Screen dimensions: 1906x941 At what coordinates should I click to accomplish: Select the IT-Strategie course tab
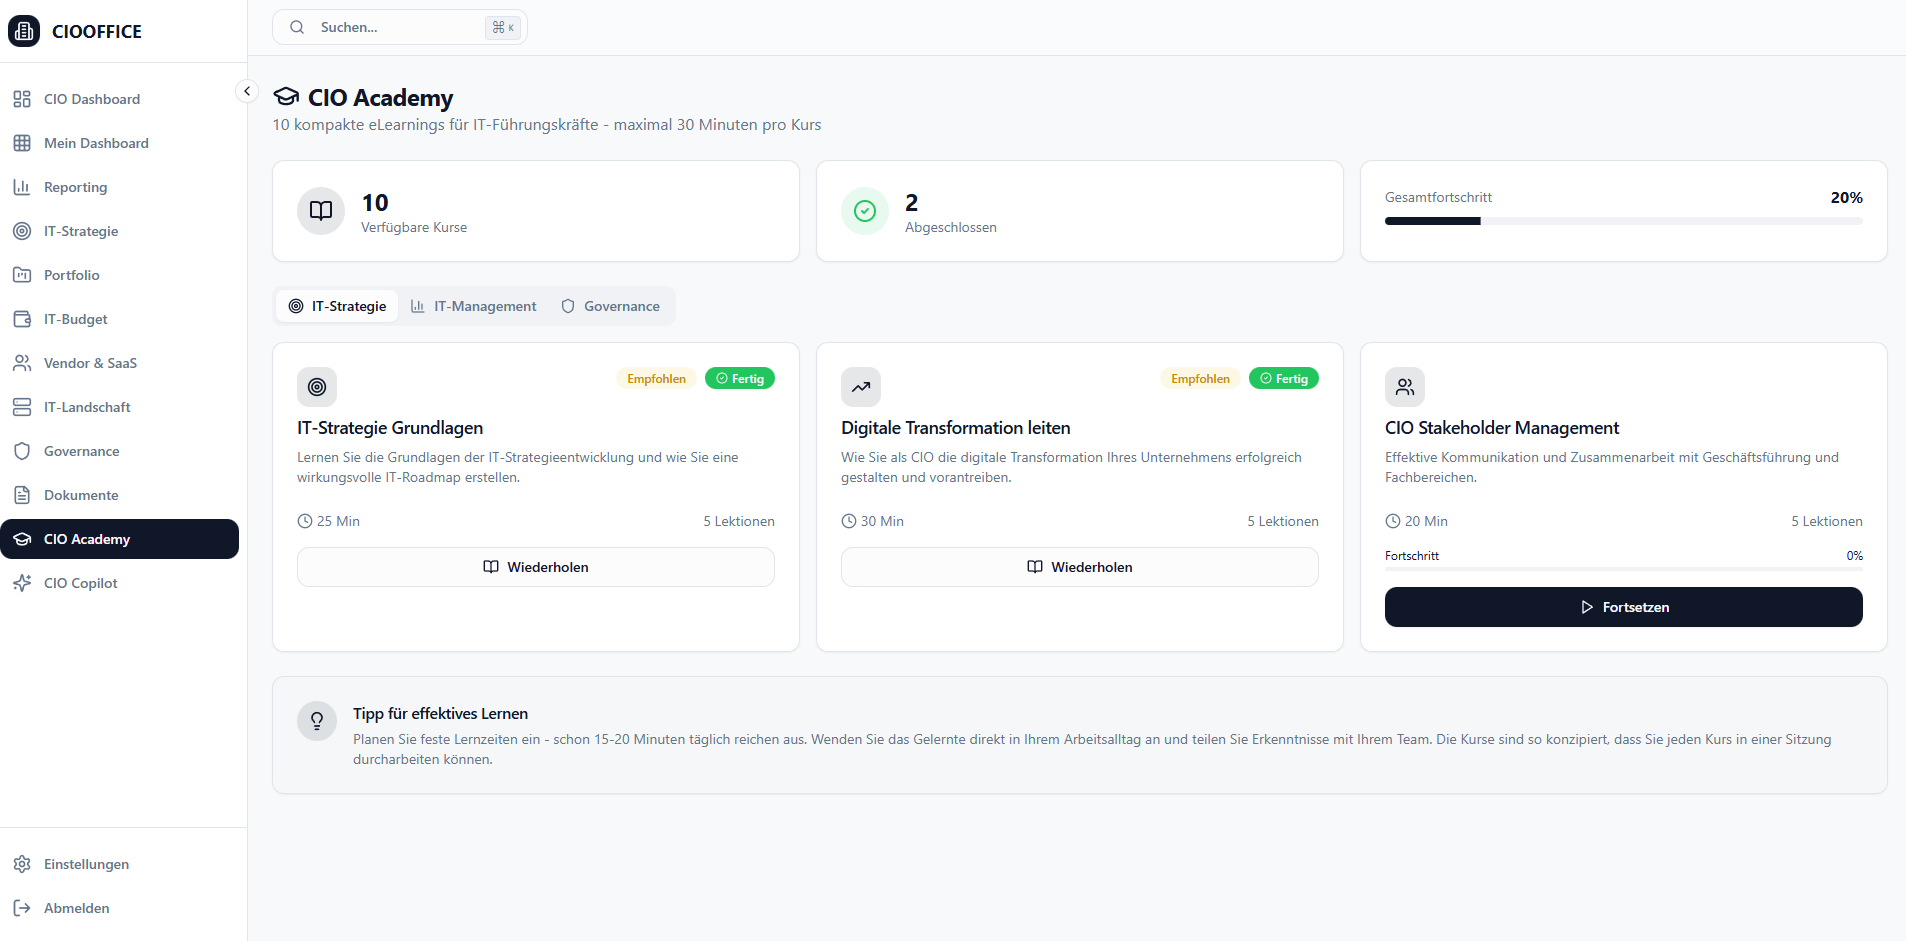[337, 306]
